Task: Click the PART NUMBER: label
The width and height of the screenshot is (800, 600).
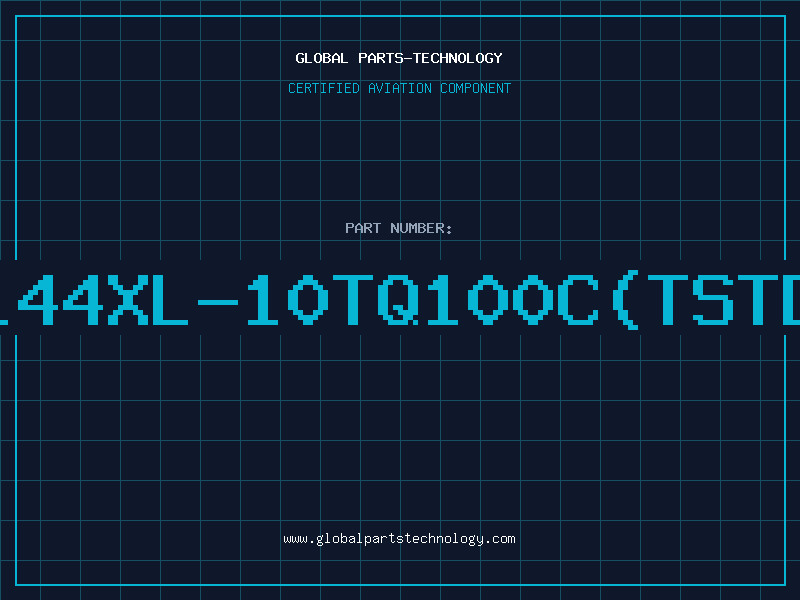Action: pyautogui.click(x=399, y=228)
